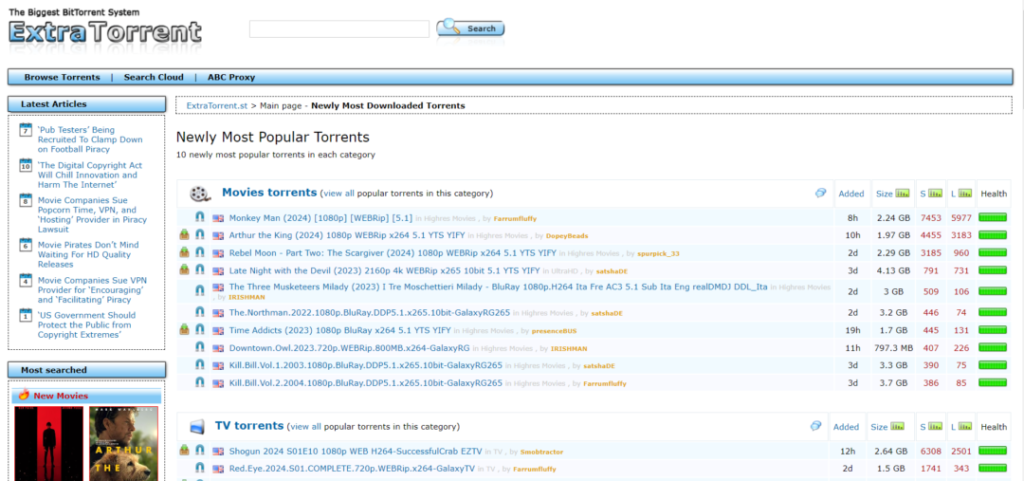
Task: Click torrent download icon for Time Addicts
Action: click(x=185, y=330)
